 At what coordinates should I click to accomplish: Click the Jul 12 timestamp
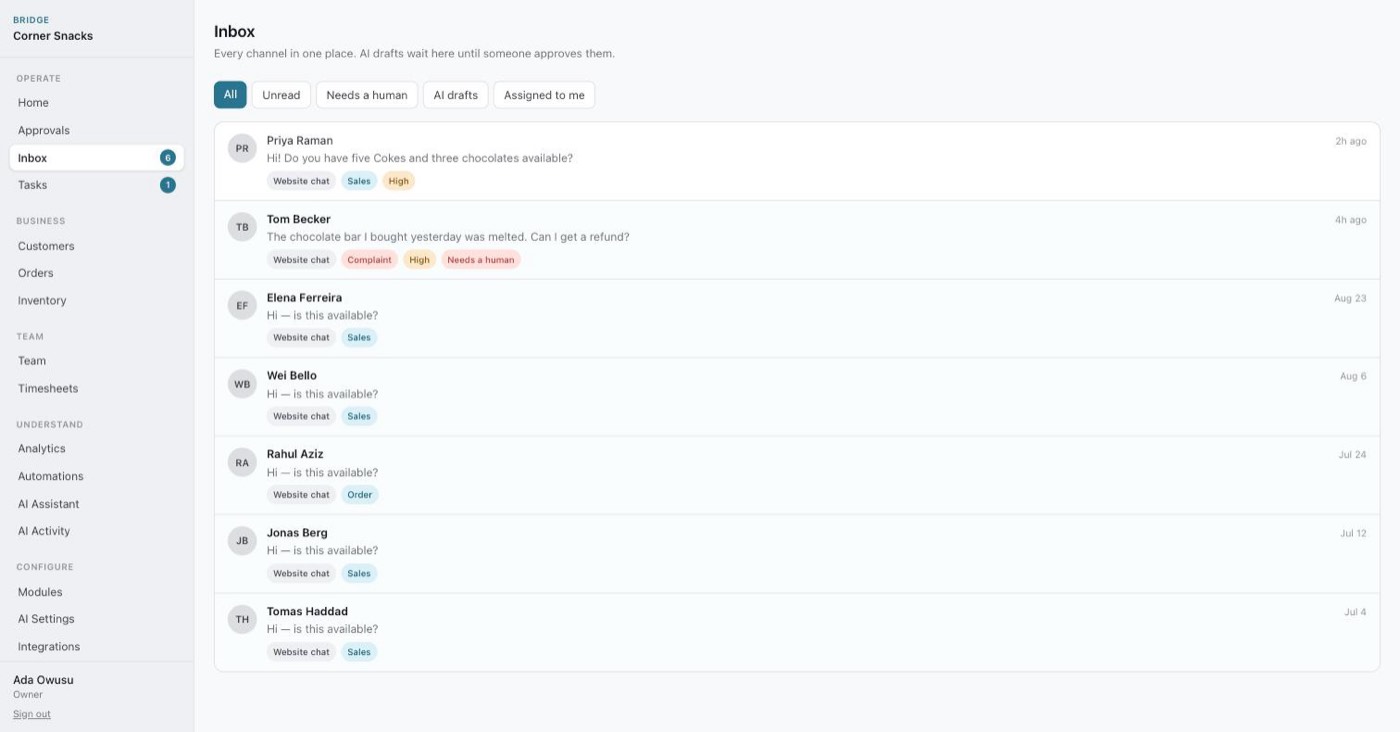coord(1353,533)
